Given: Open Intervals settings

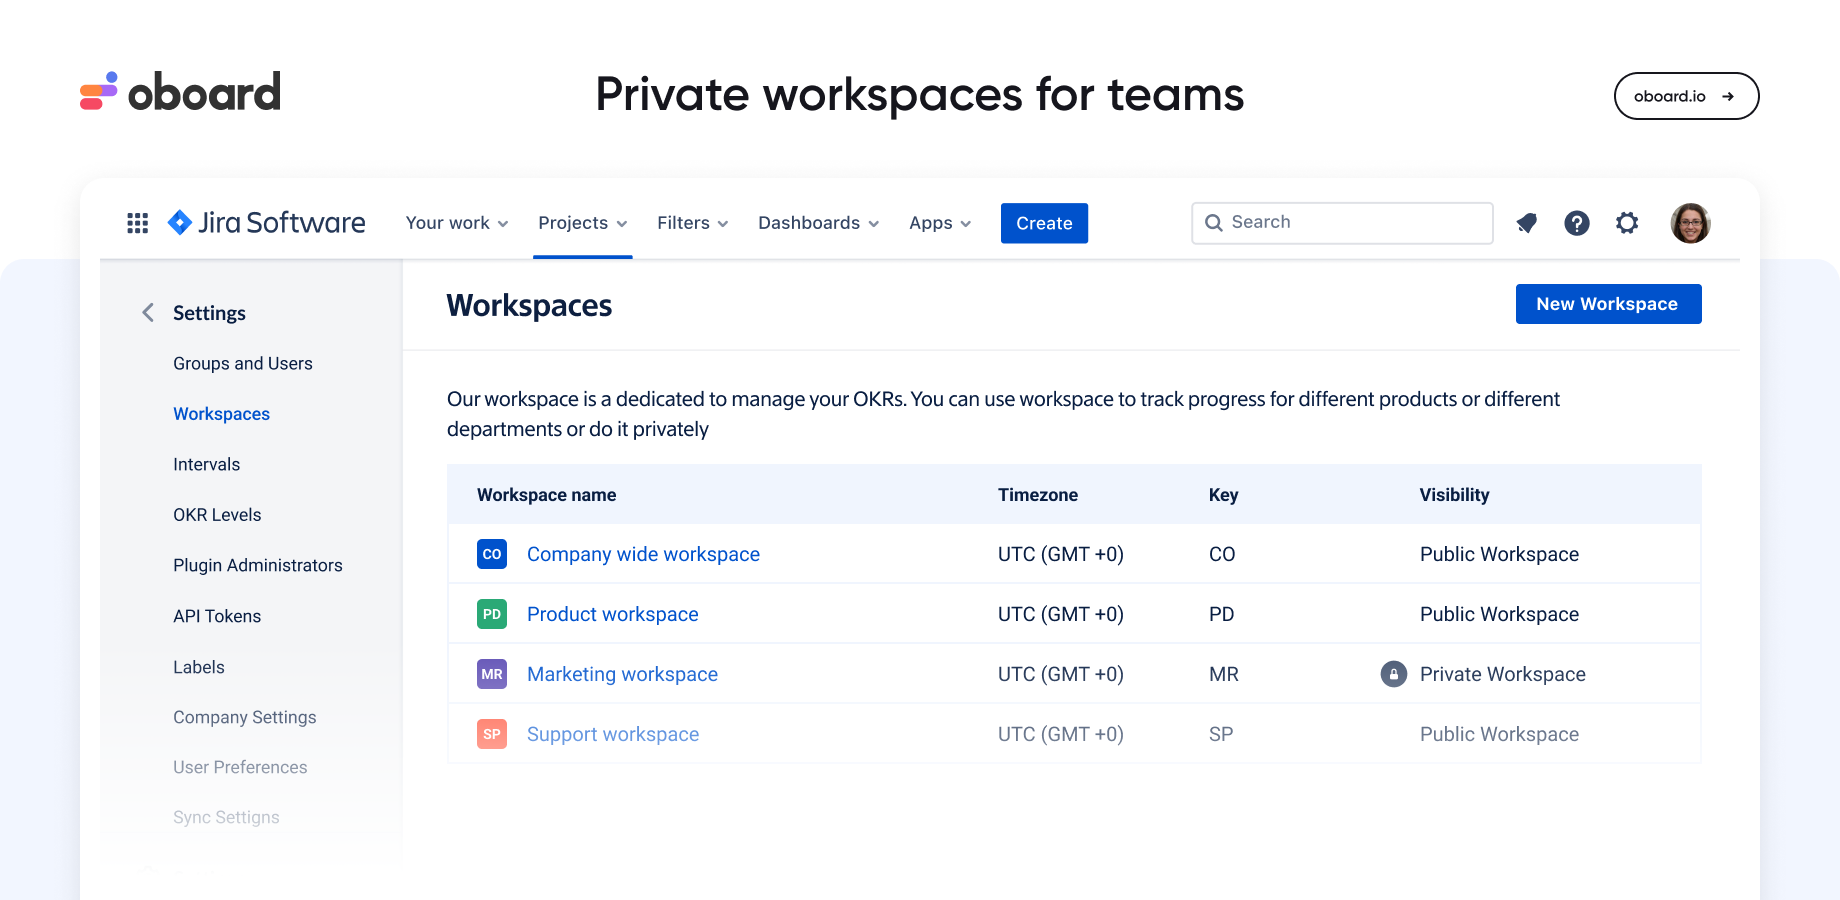Looking at the screenshot, I should click(206, 465).
